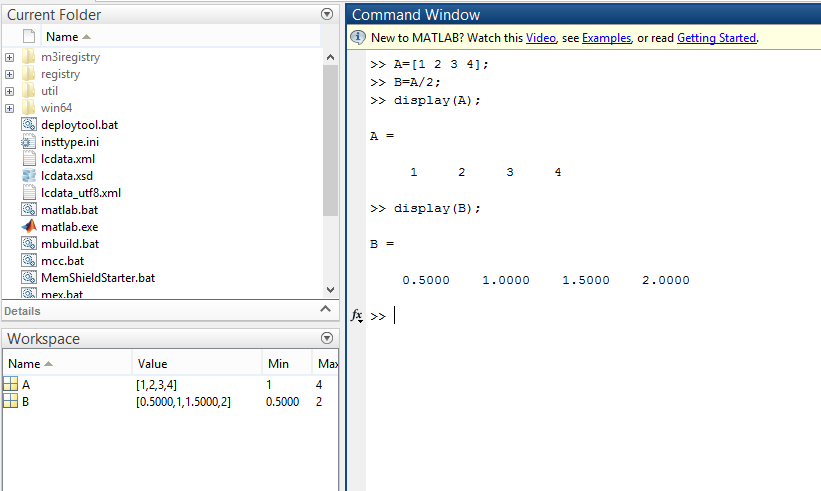
Task: Select the mcc.bat file name
Action: tap(63, 261)
